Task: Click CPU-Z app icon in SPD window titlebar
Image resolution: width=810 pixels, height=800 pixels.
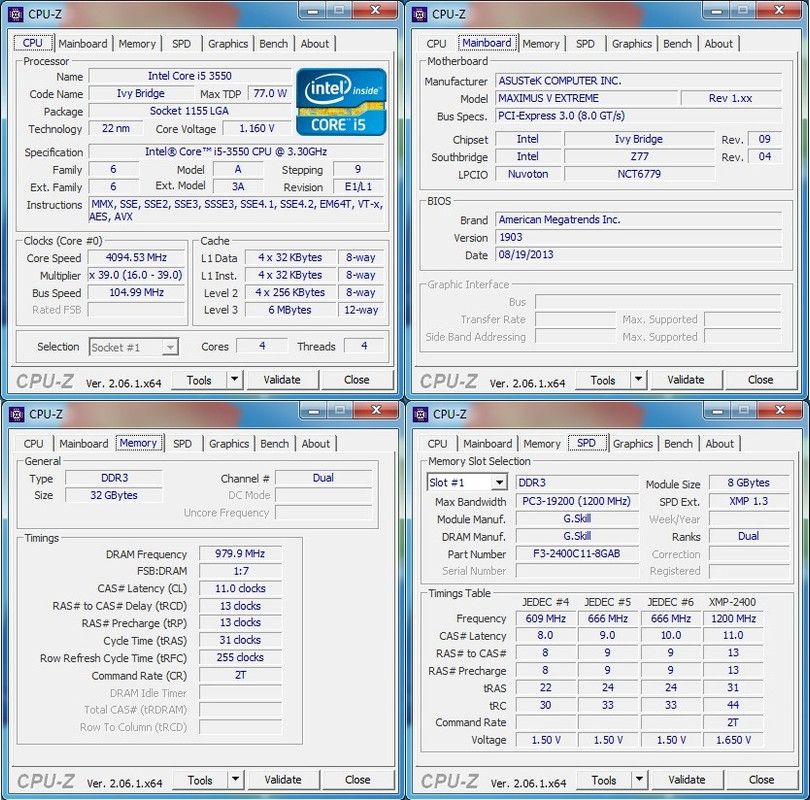Action: pos(421,414)
